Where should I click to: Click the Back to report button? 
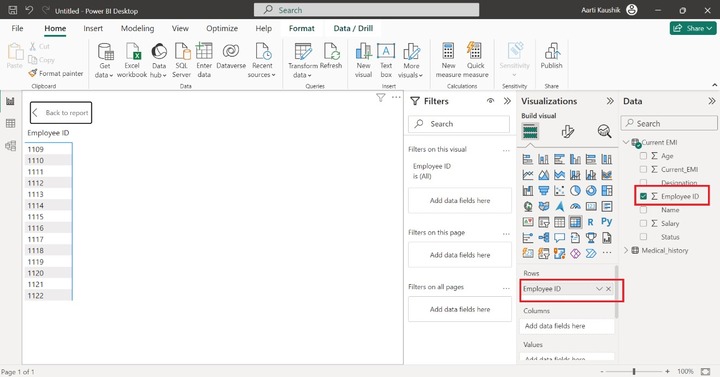pos(61,113)
